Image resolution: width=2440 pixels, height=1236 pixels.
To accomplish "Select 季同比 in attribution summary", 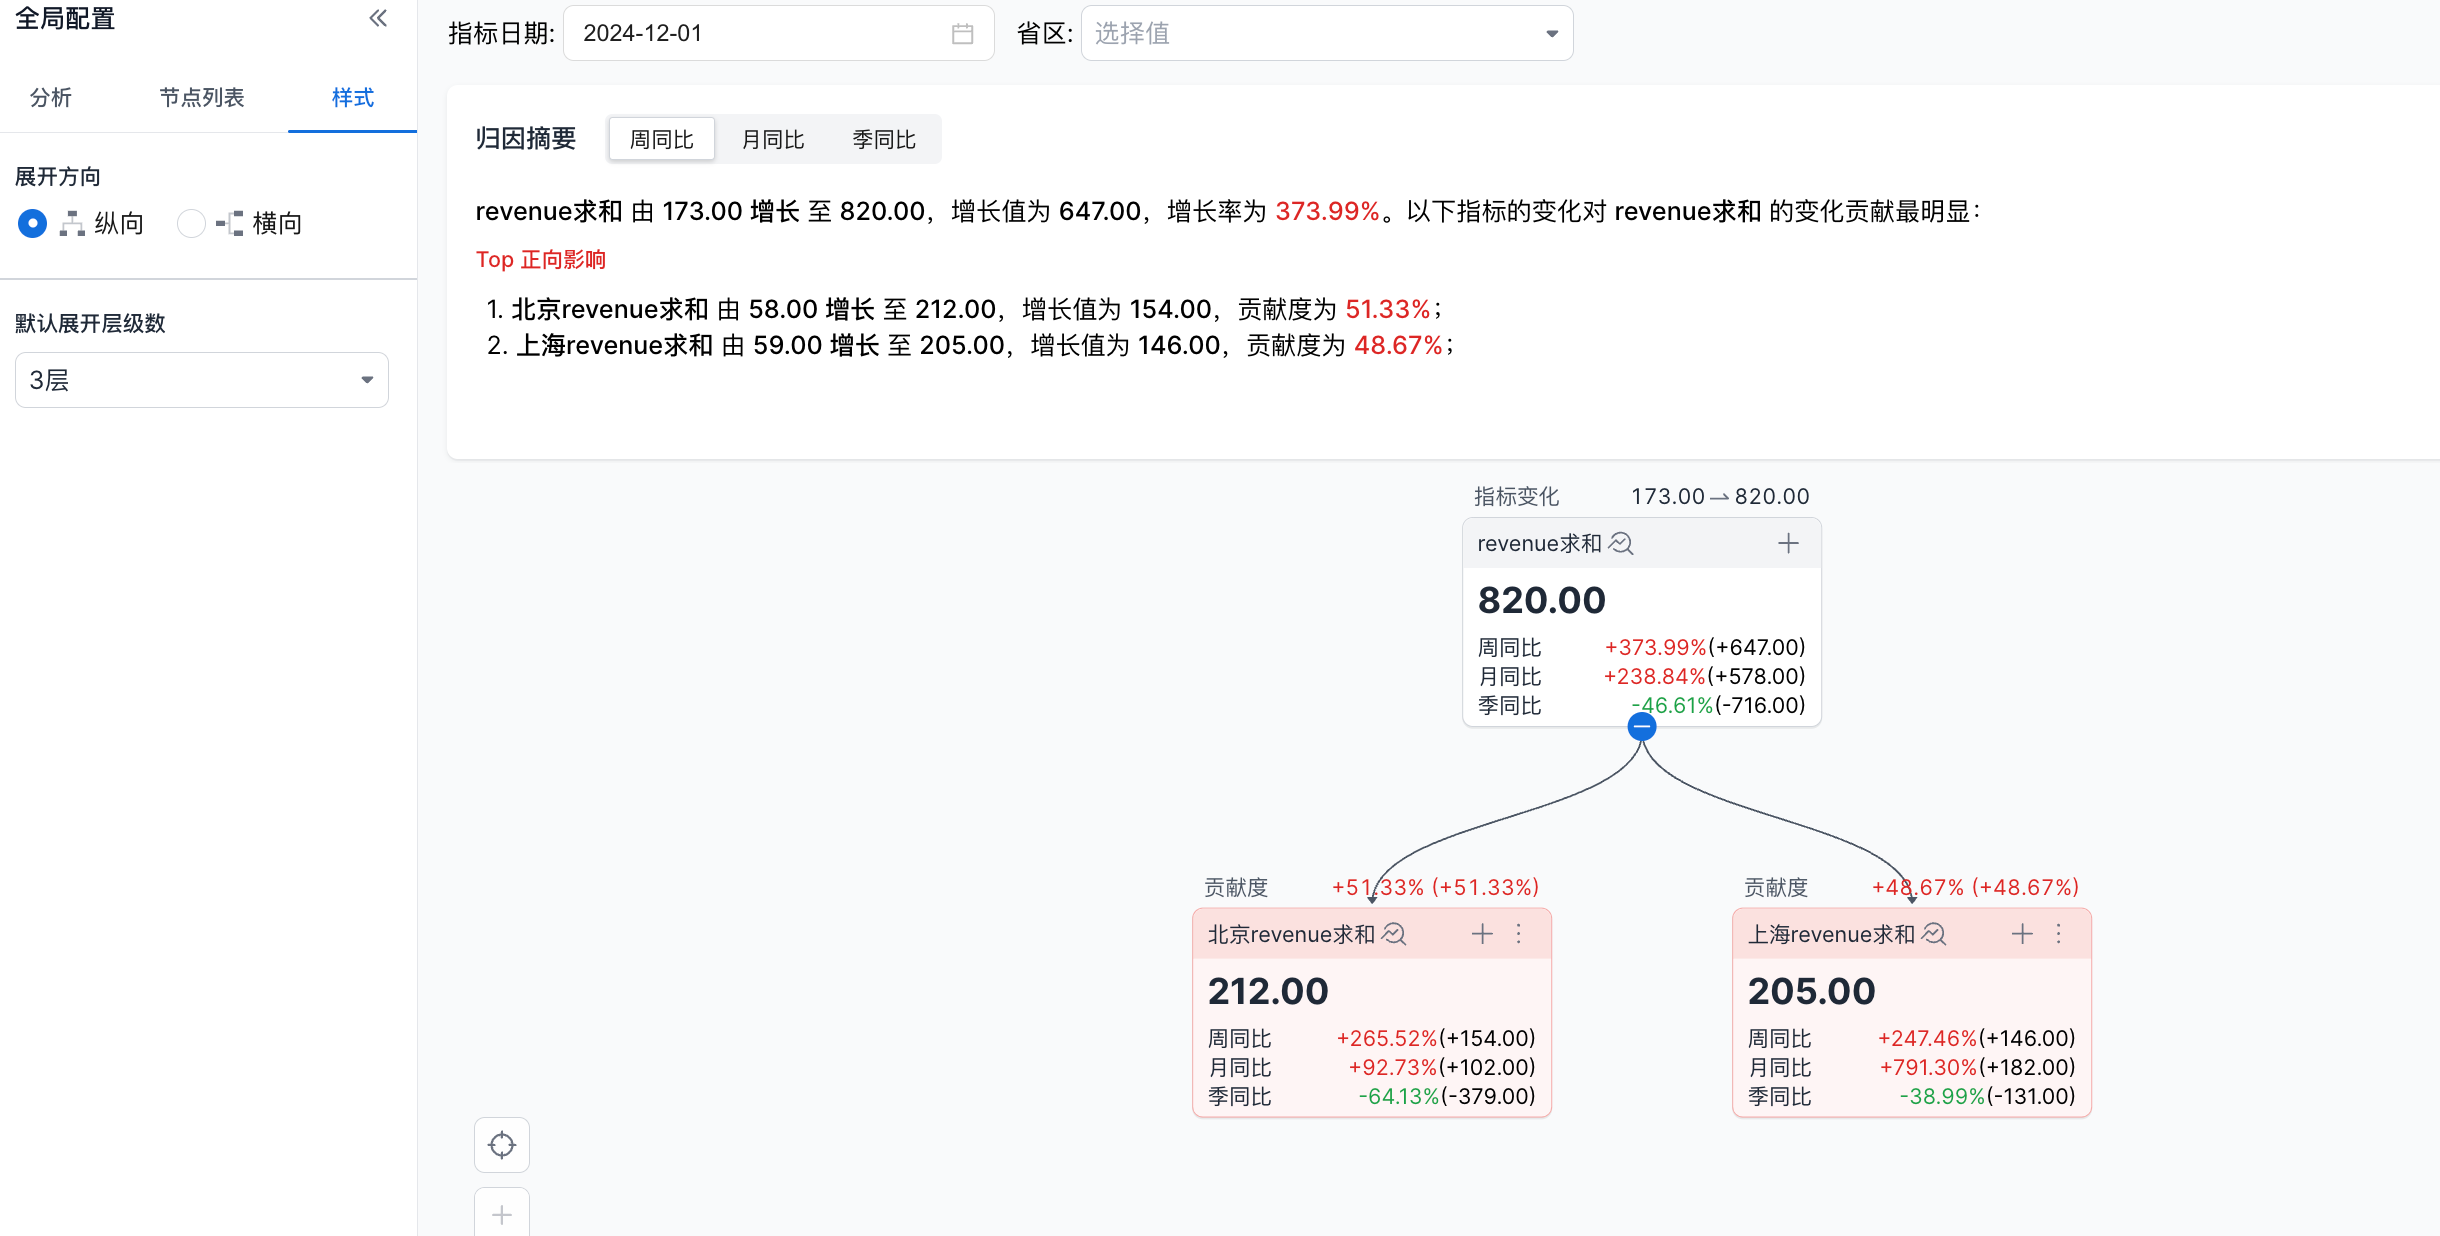I will pos(884,140).
